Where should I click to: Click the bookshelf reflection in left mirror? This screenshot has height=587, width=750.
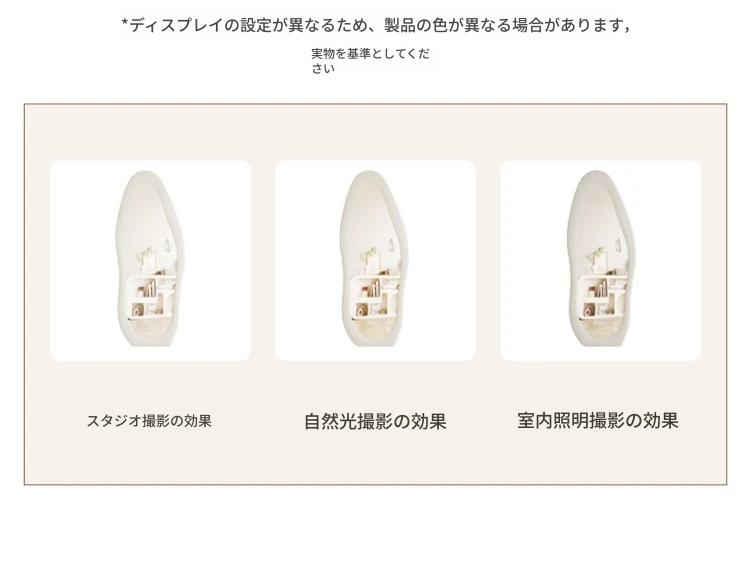152,296
